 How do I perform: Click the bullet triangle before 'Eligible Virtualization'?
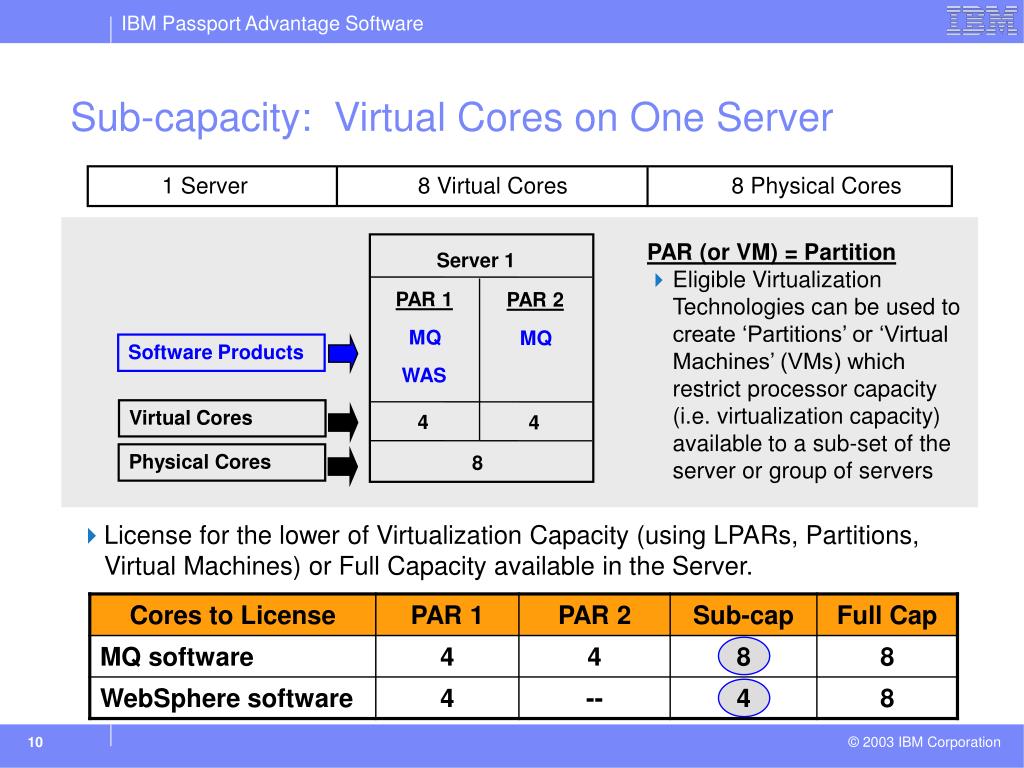coord(658,280)
